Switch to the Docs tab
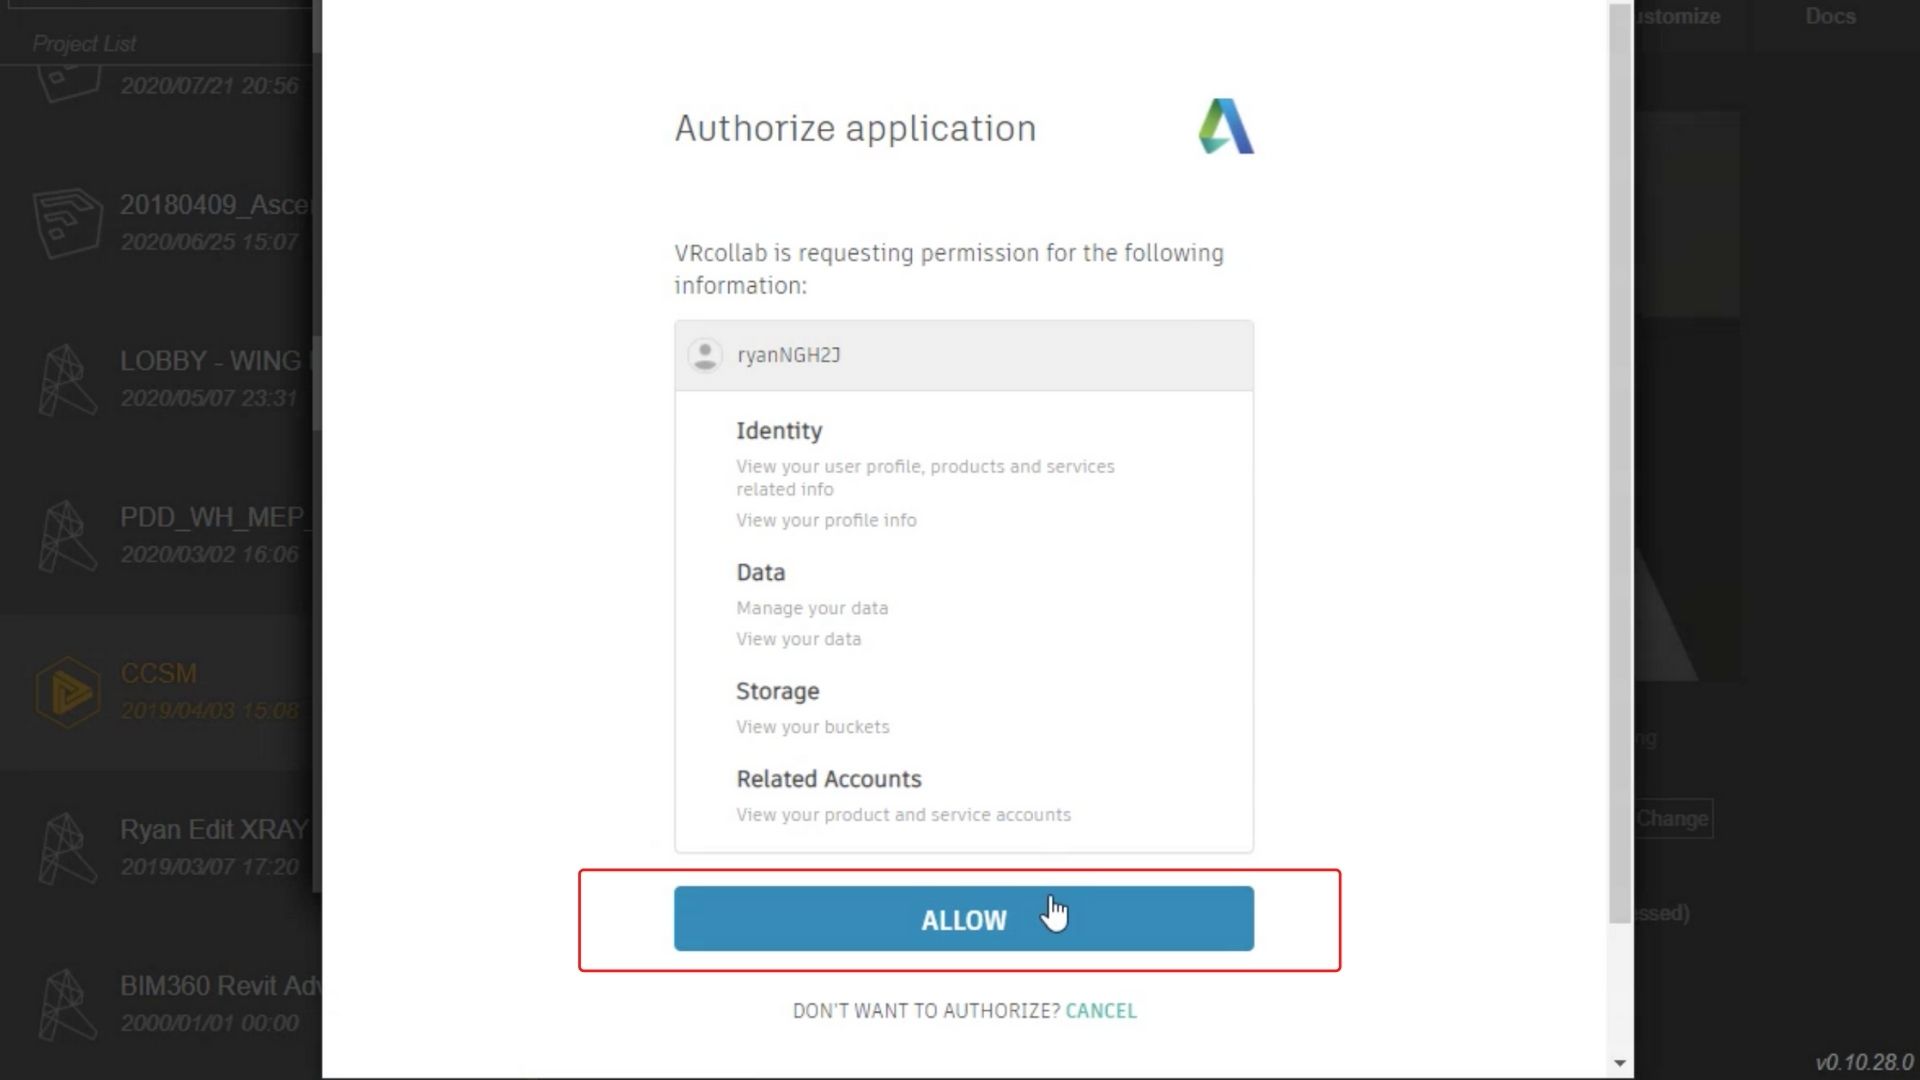 1830,17
